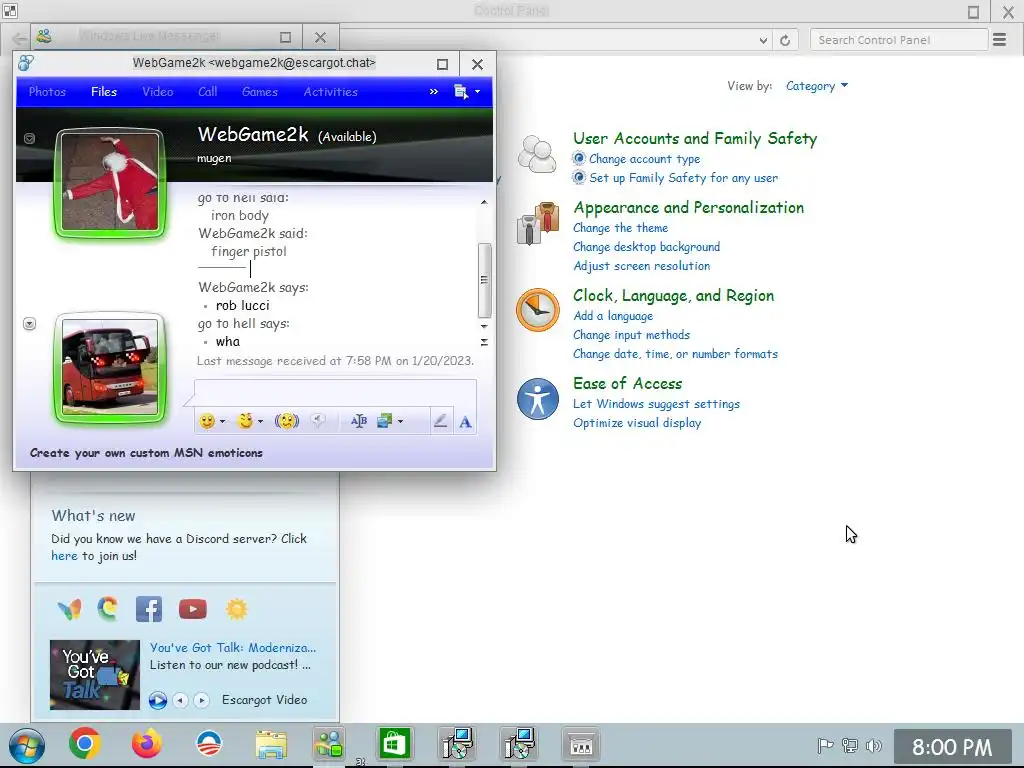Click the Action Center flag tray icon
1024x768 pixels.
[x=825, y=745]
